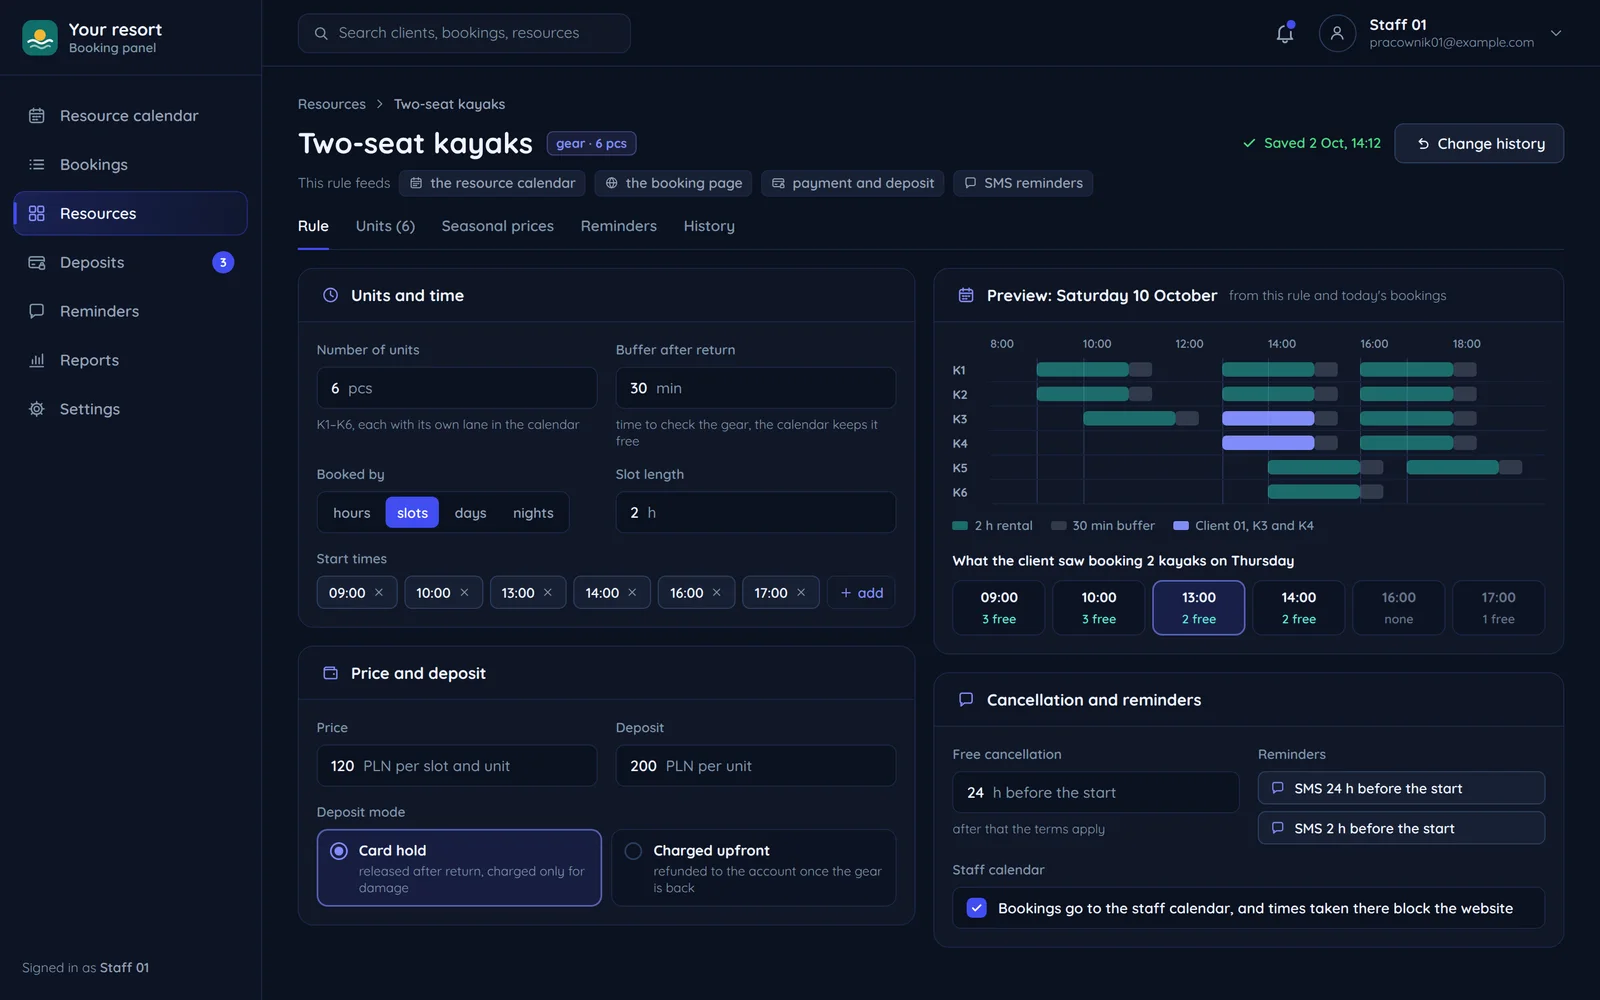Click the Deposit amount field
Image resolution: width=1600 pixels, height=1000 pixels.
[756, 766]
